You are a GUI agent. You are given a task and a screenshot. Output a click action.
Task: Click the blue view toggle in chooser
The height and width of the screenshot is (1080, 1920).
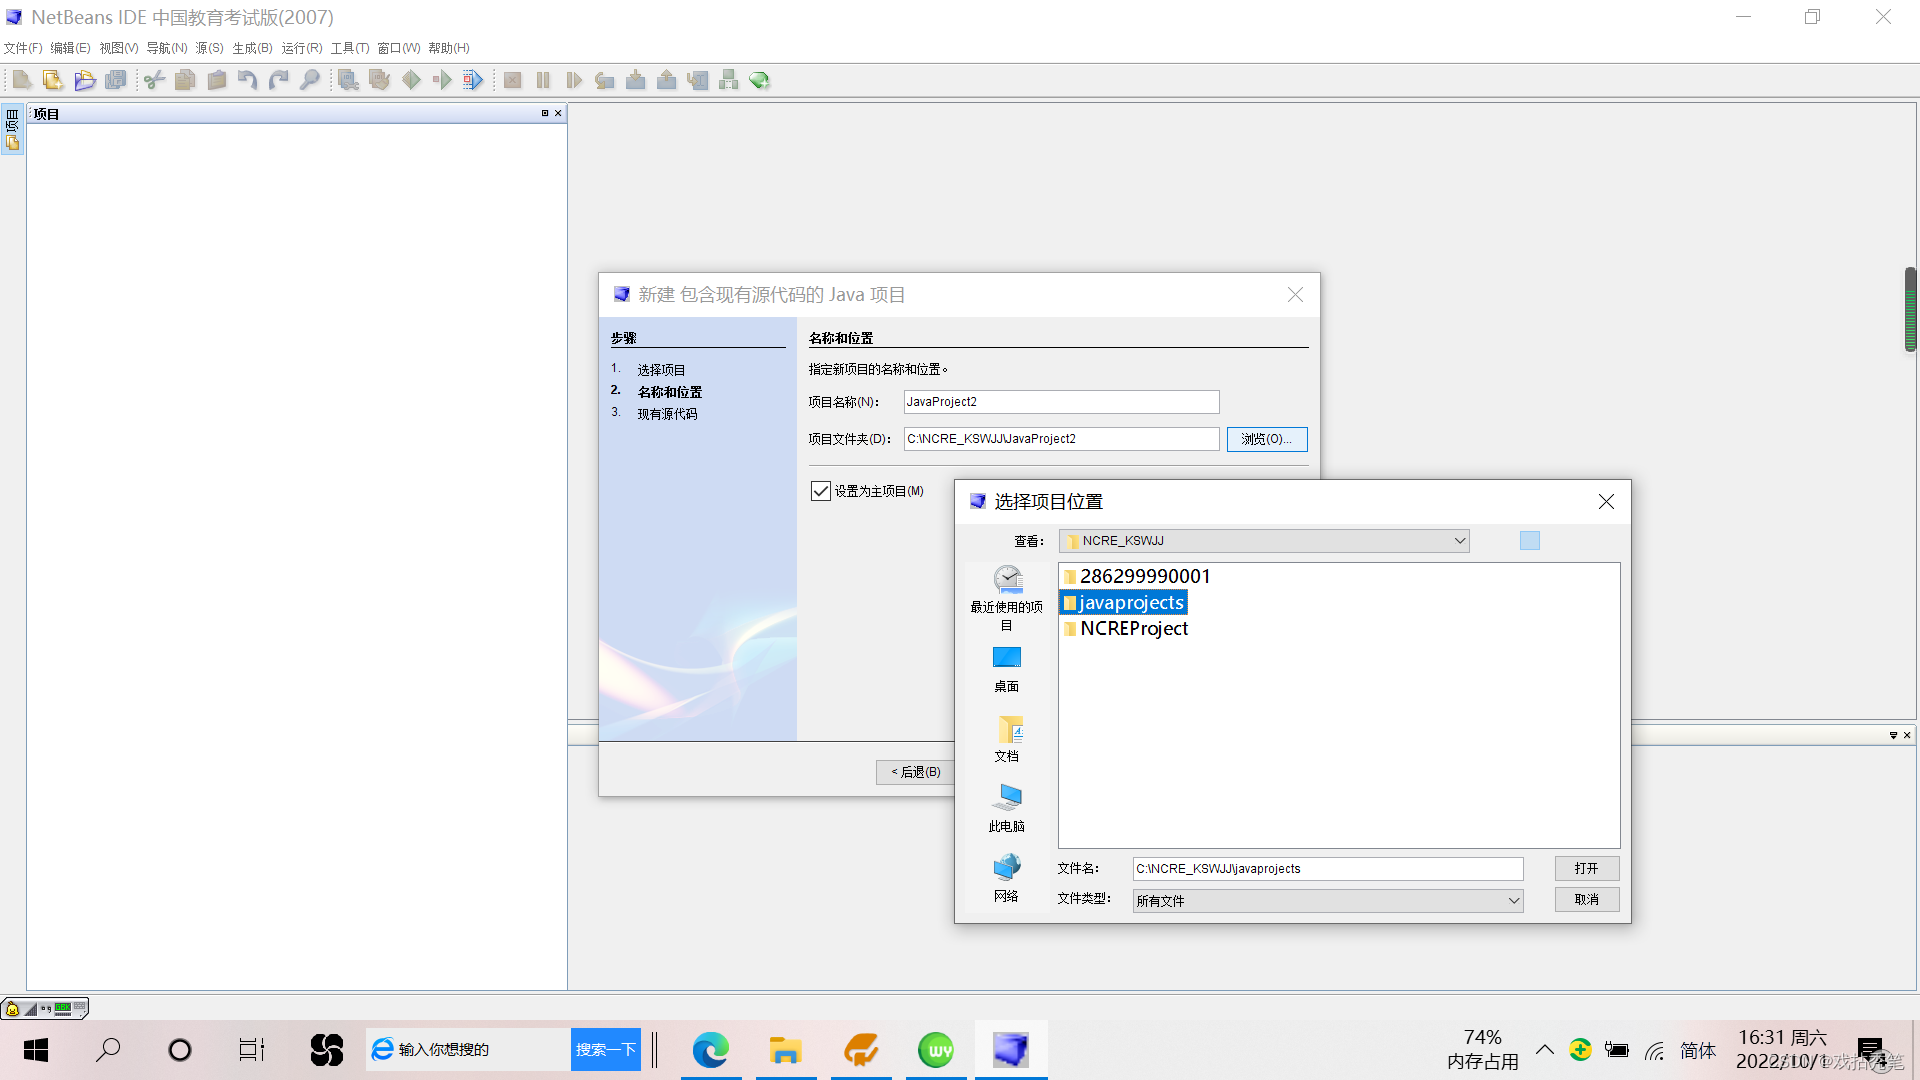[x=1529, y=541]
